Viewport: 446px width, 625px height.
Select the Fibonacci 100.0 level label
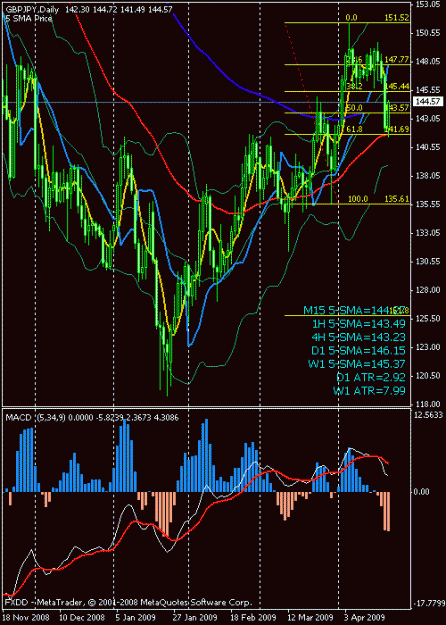(x=357, y=199)
